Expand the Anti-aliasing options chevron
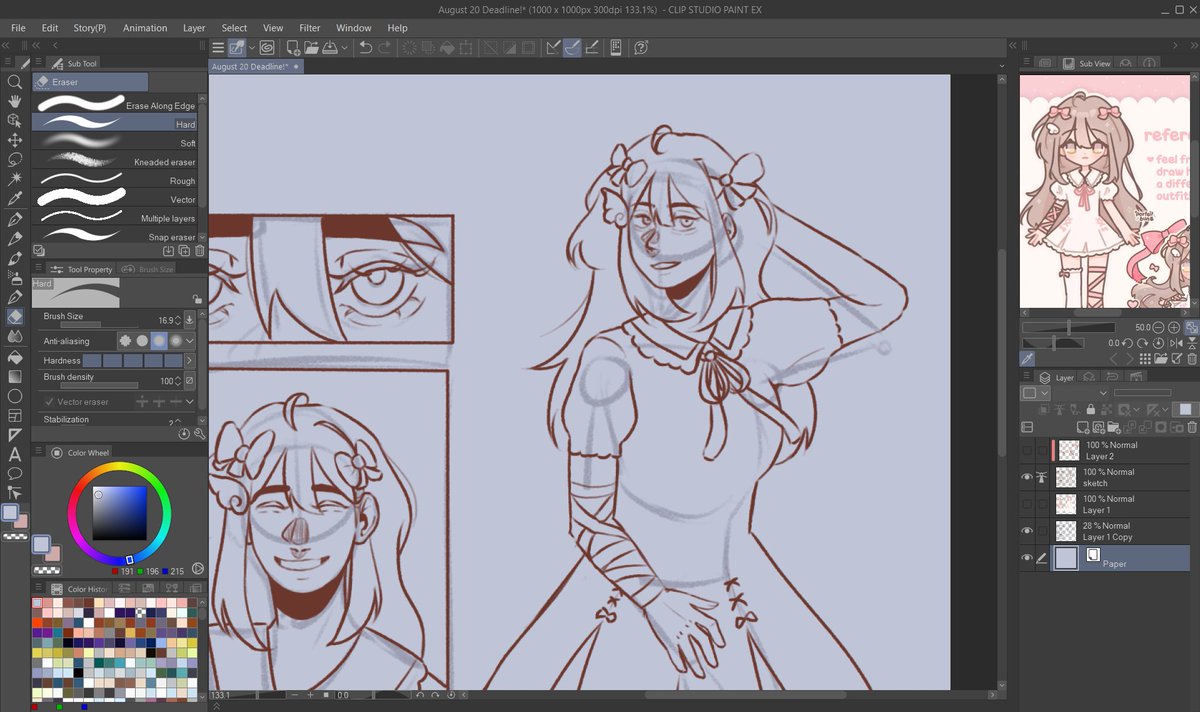This screenshot has width=1200, height=712. point(190,341)
